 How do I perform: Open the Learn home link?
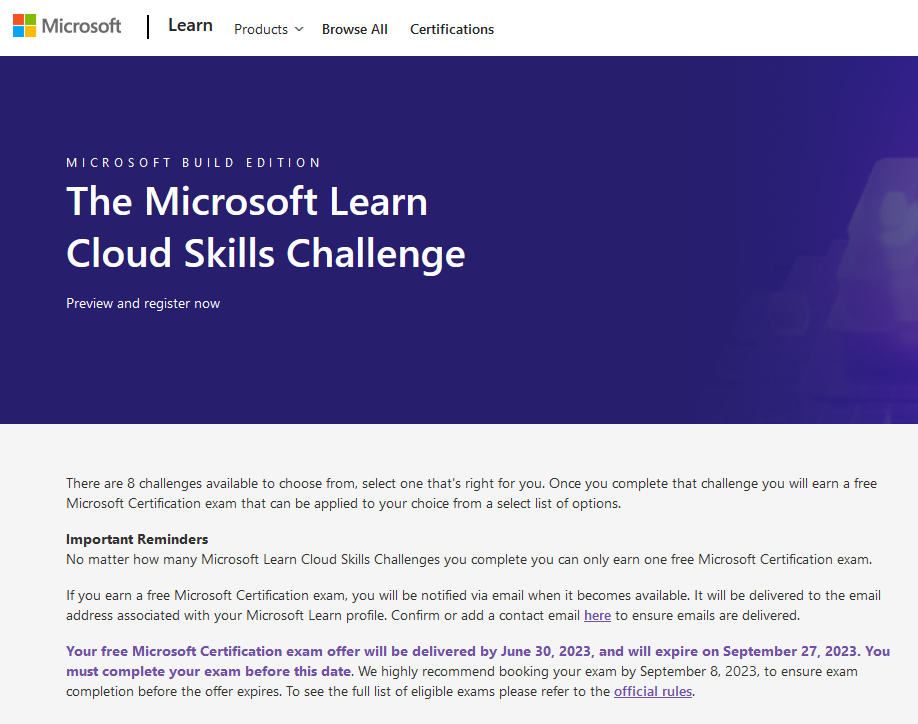190,25
